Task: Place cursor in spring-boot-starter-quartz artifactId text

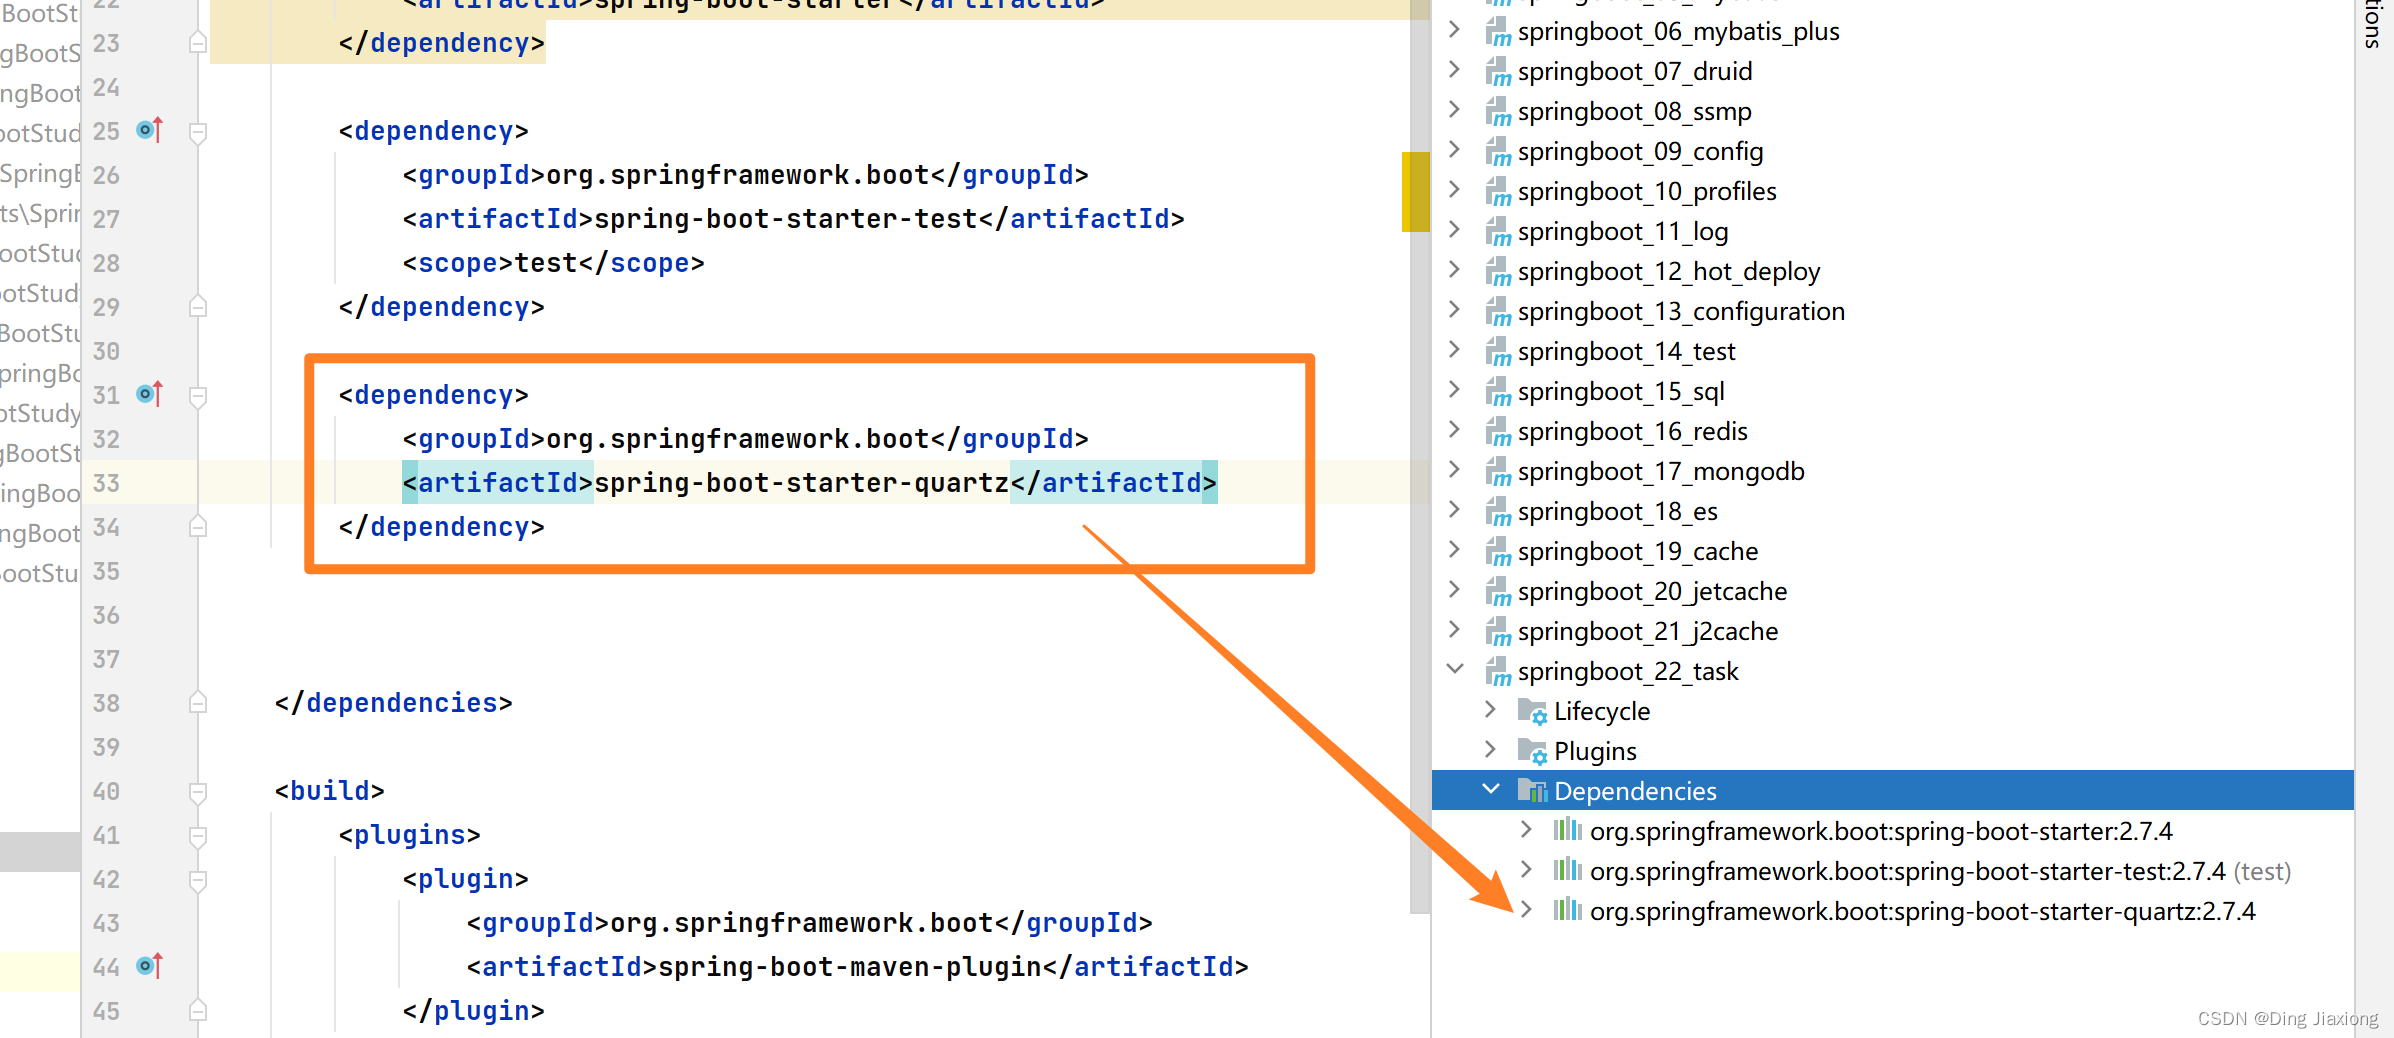Action: coord(801,483)
